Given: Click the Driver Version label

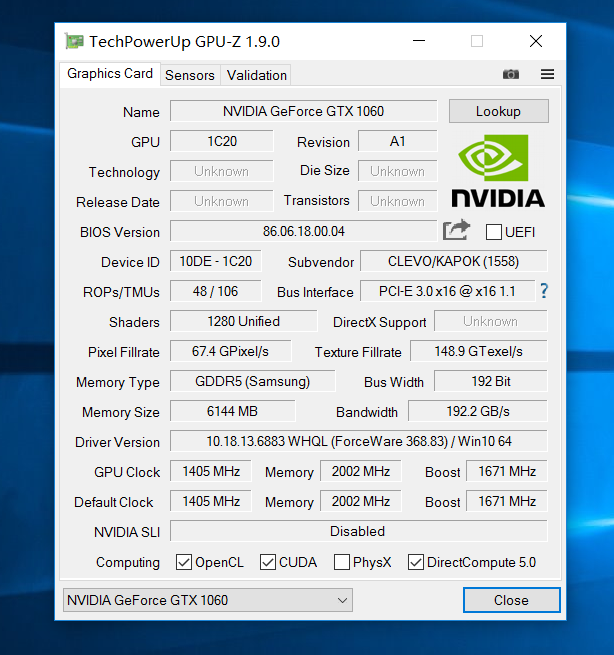Looking at the screenshot, I should click(x=117, y=442).
